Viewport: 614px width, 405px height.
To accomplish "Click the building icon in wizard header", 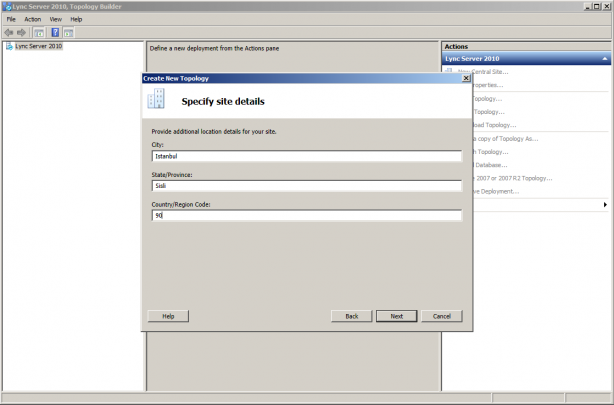I will pos(156,98).
